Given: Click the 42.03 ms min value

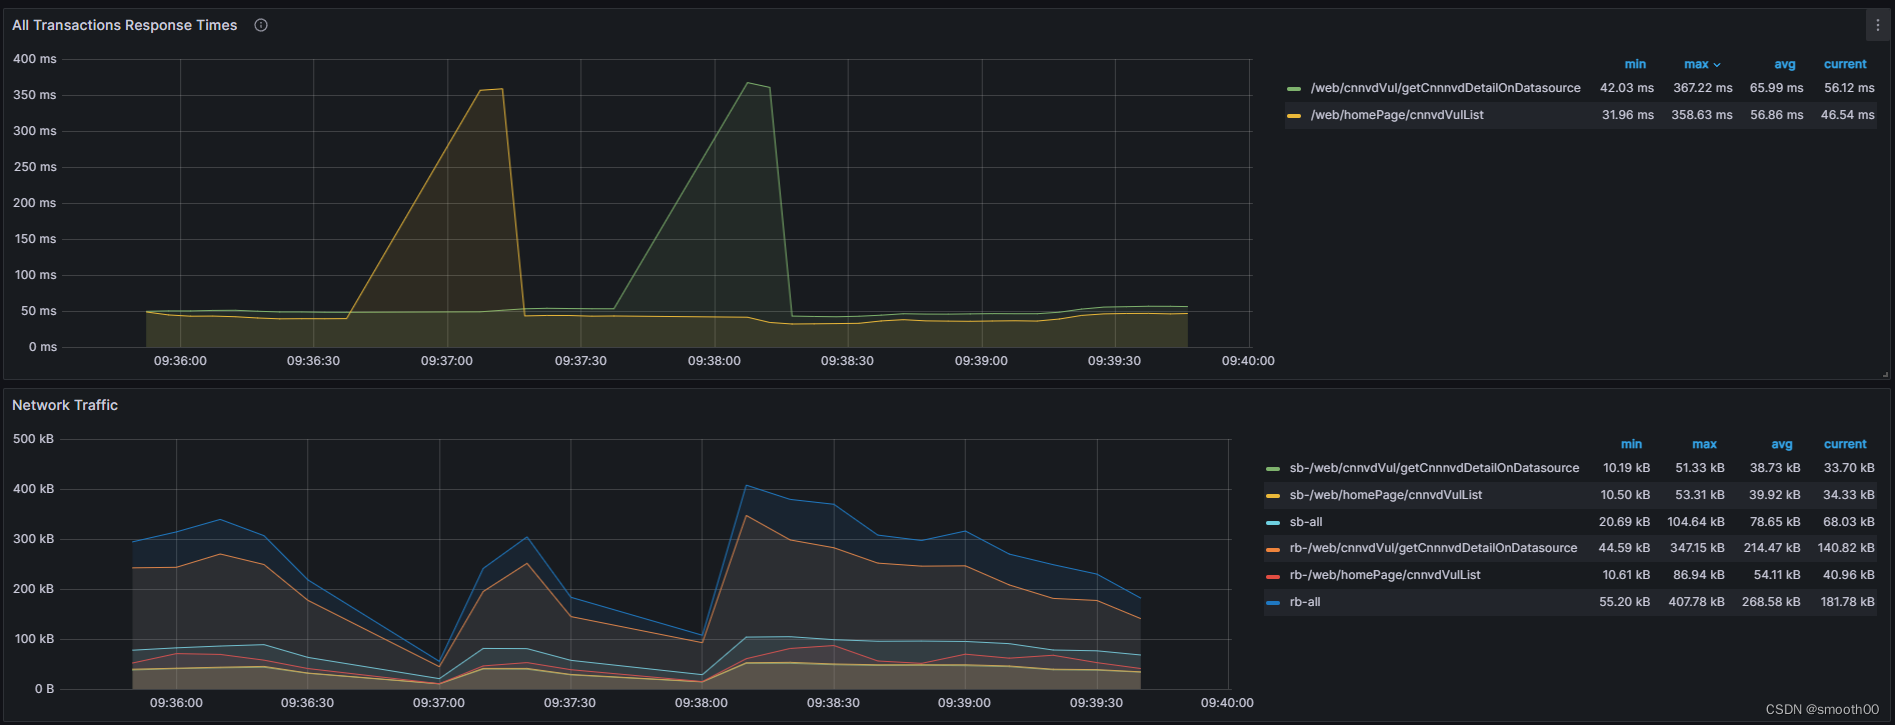Looking at the screenshot, I should 1626,88.
